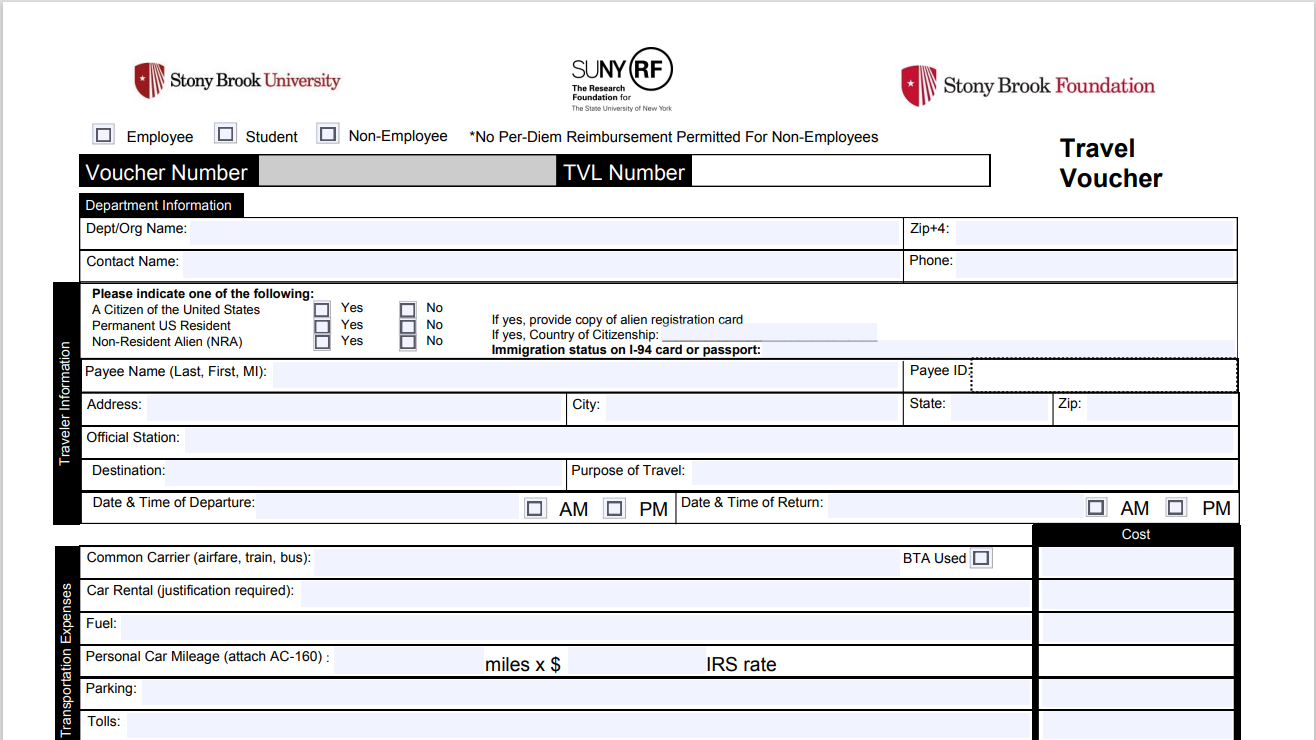Select Yes for Non-Resident Alien

pyautogui.click(x=322, y=341)
